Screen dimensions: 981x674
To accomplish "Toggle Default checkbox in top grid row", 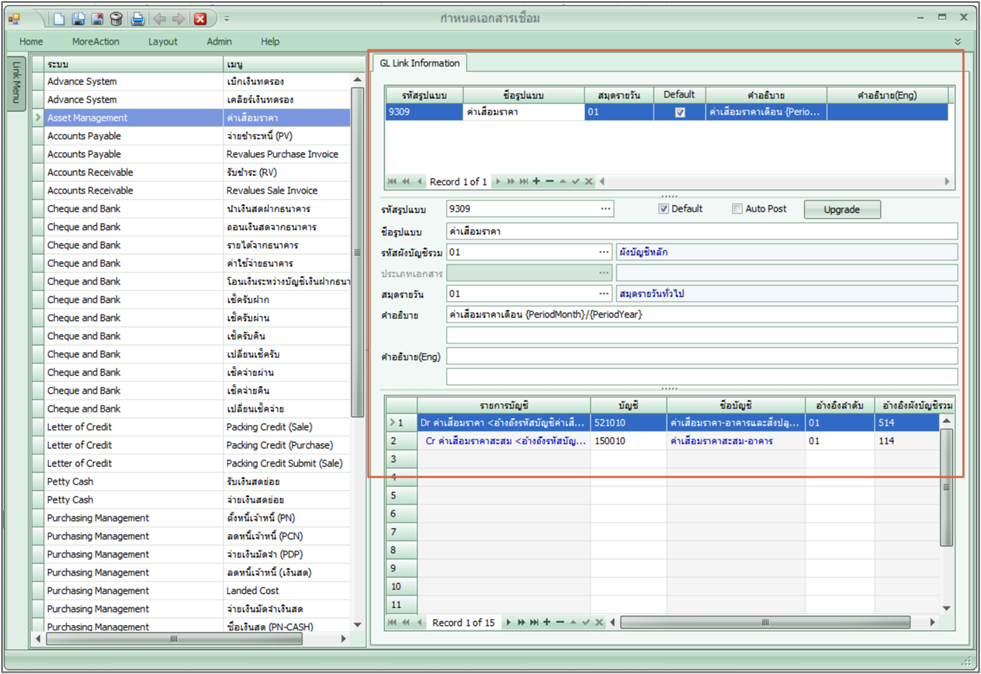I will click(x=680, y=113).
